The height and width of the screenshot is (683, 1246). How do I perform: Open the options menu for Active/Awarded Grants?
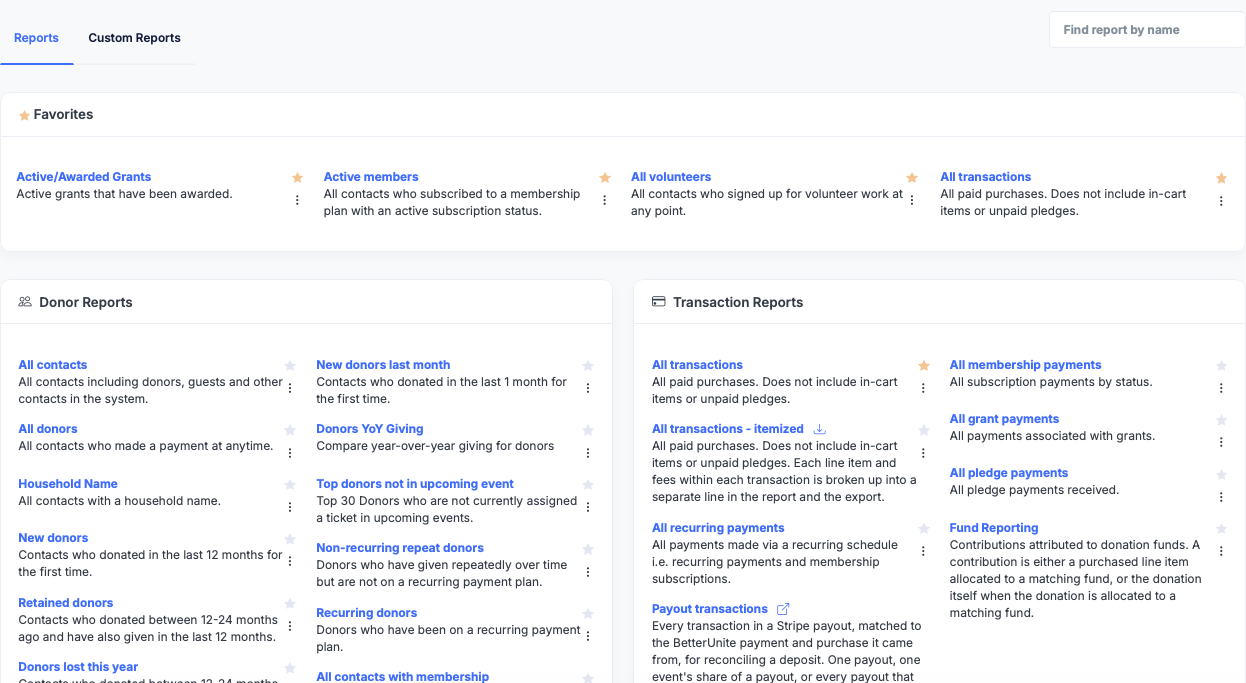297,200
